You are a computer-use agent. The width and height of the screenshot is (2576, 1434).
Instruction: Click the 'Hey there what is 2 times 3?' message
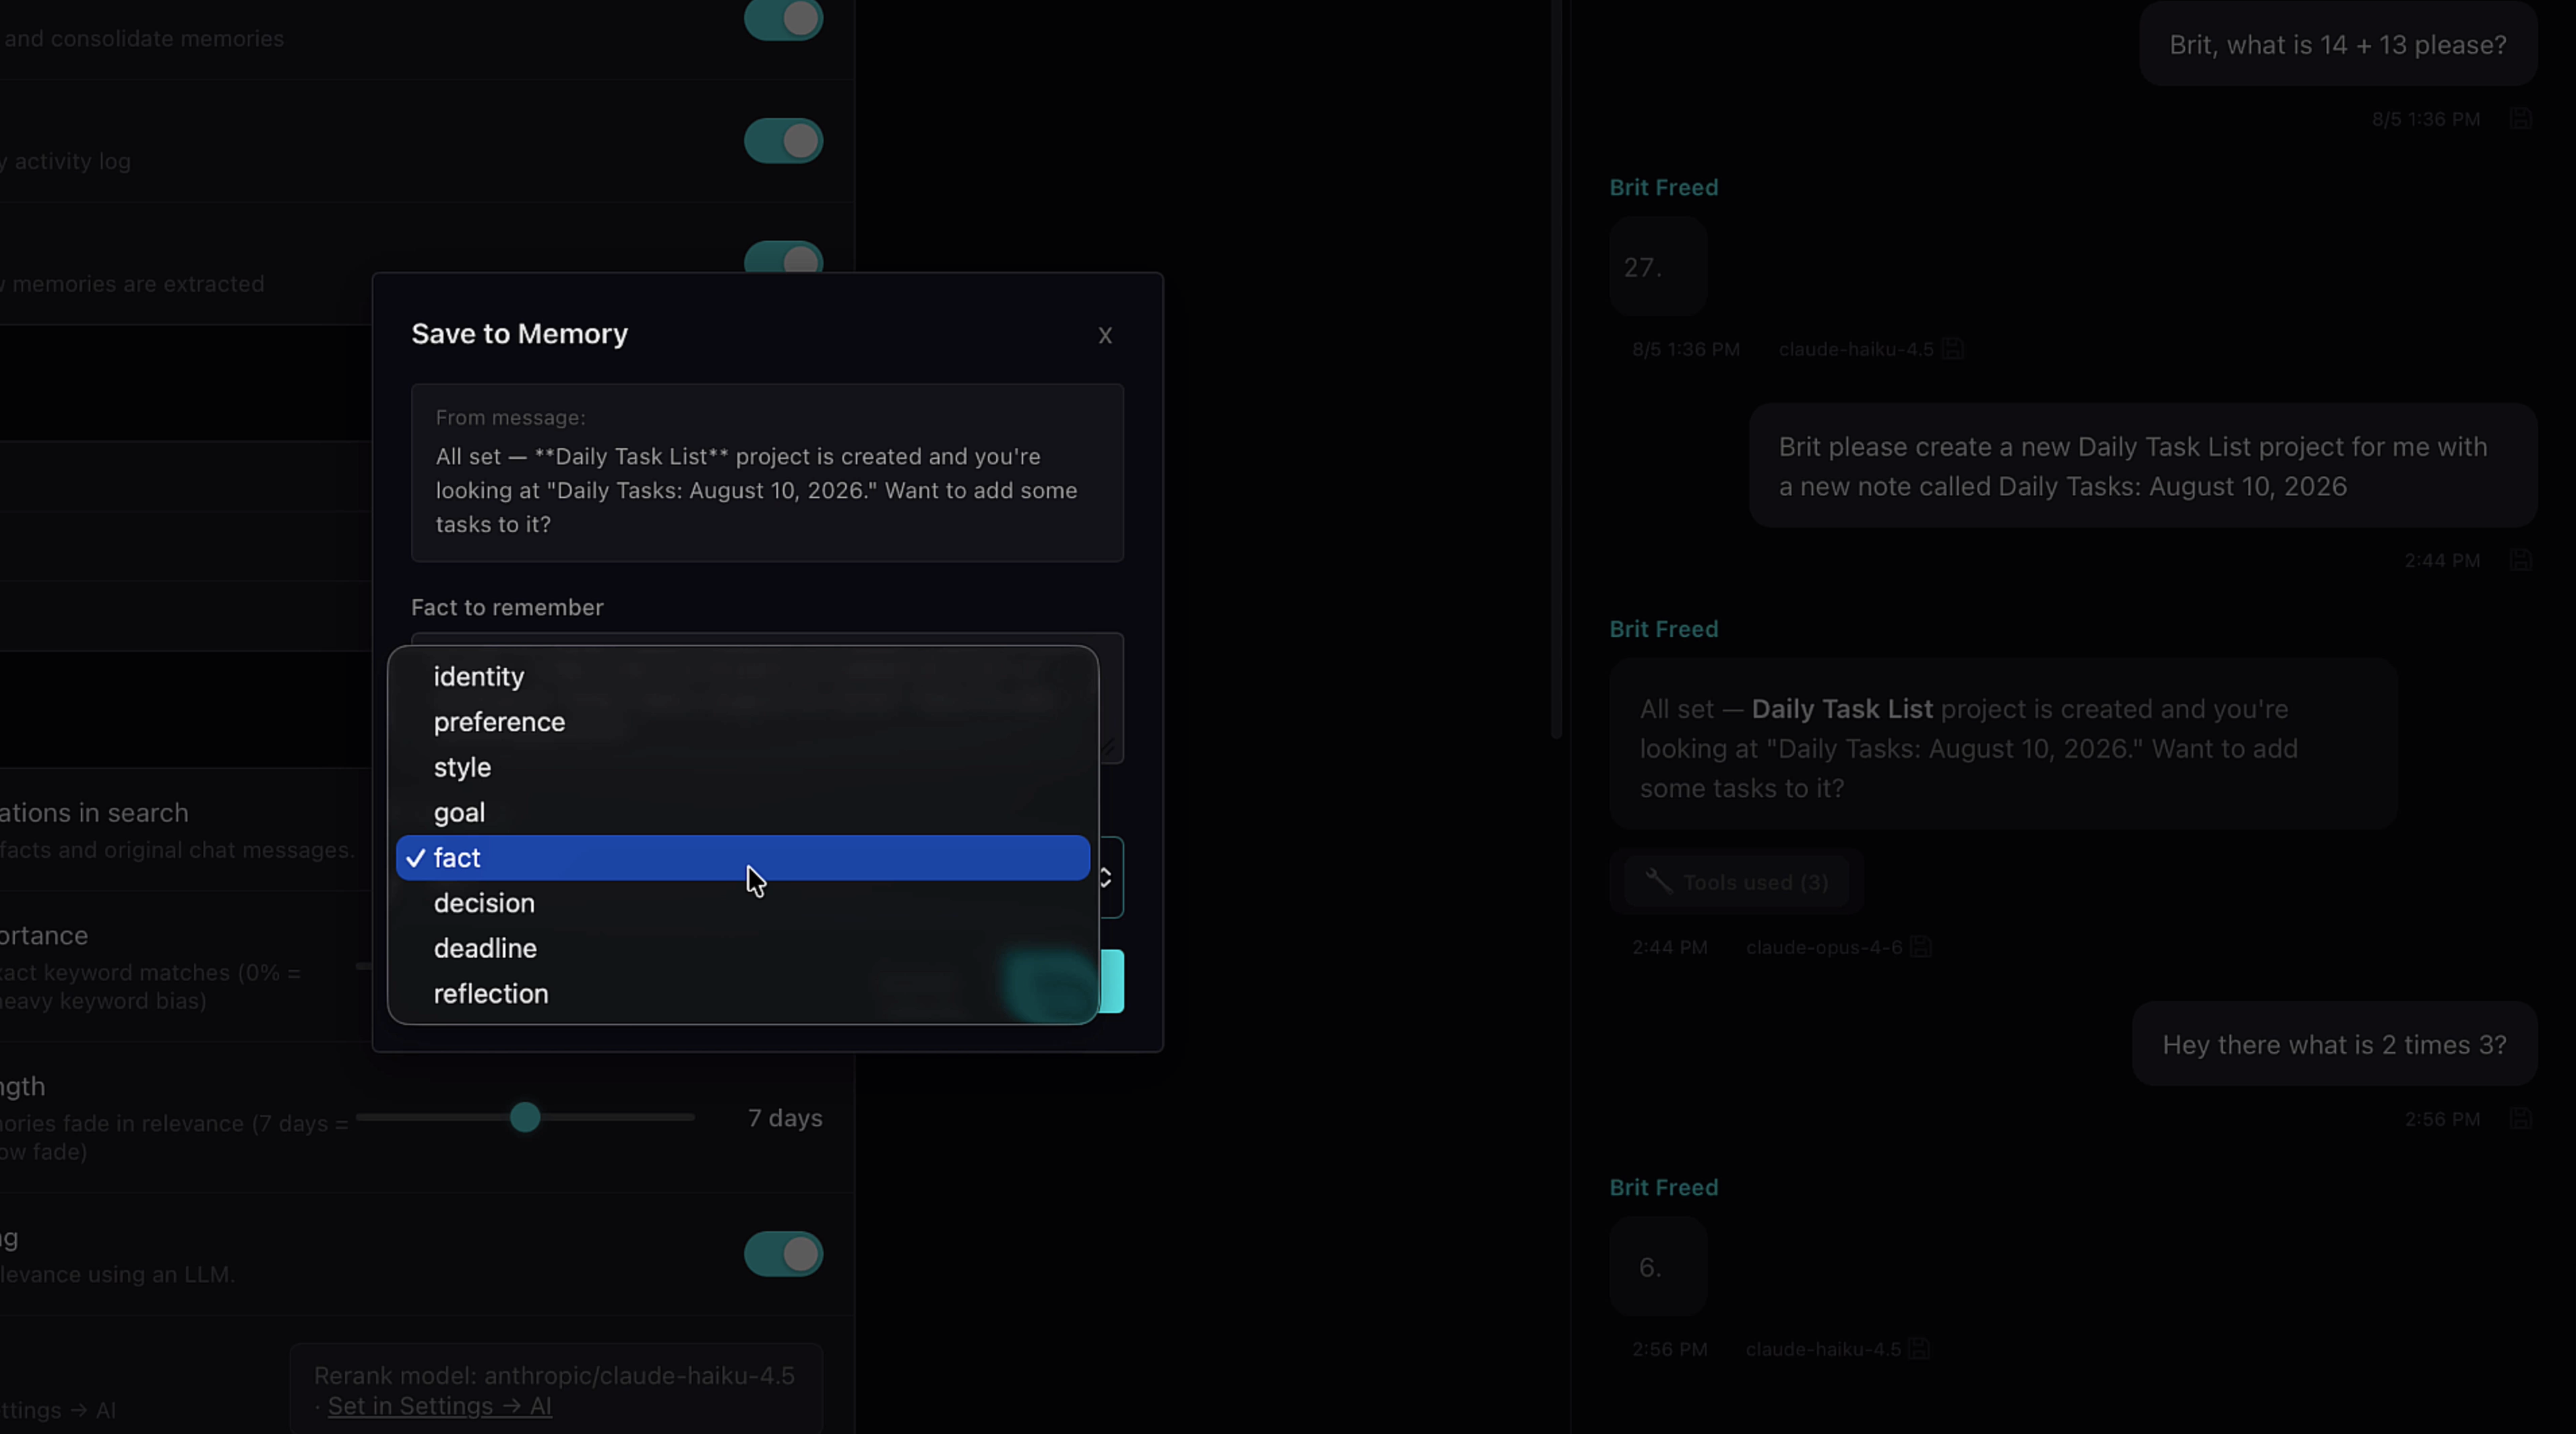point(2334,1044)
